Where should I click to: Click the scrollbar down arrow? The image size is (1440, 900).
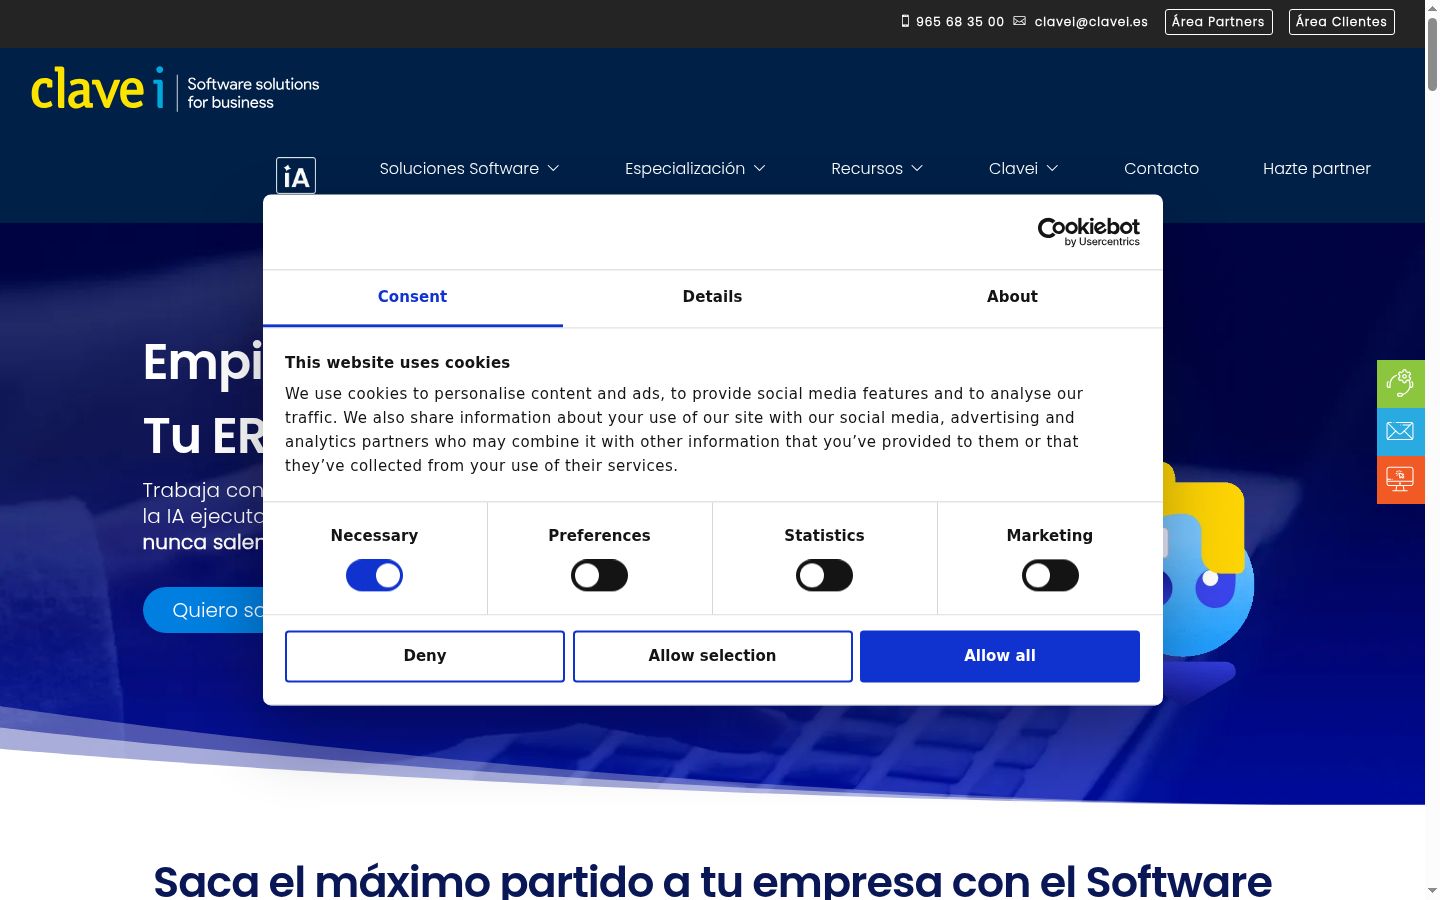tap(1432, 890)
